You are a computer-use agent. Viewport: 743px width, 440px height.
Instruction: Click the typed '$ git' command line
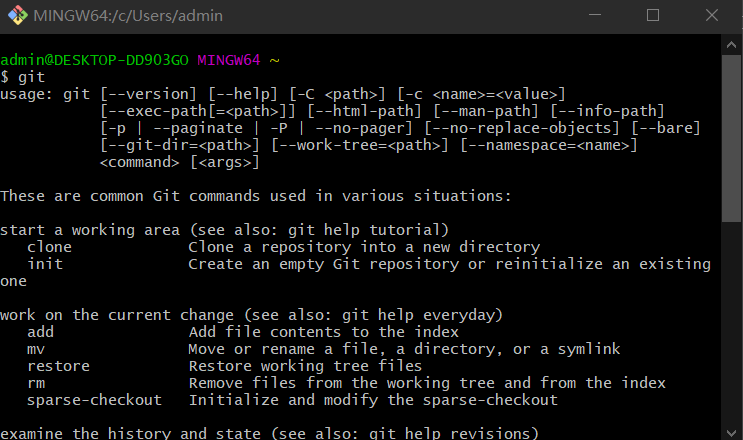coord(23,77)
